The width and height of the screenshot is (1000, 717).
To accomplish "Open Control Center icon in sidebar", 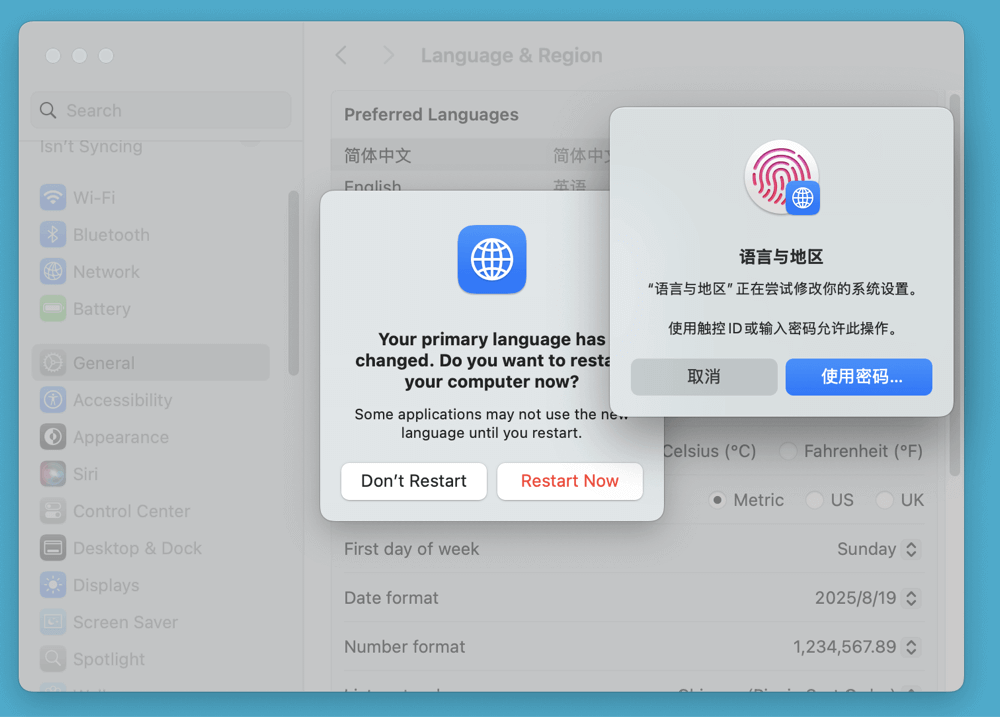I will (53, 511).
